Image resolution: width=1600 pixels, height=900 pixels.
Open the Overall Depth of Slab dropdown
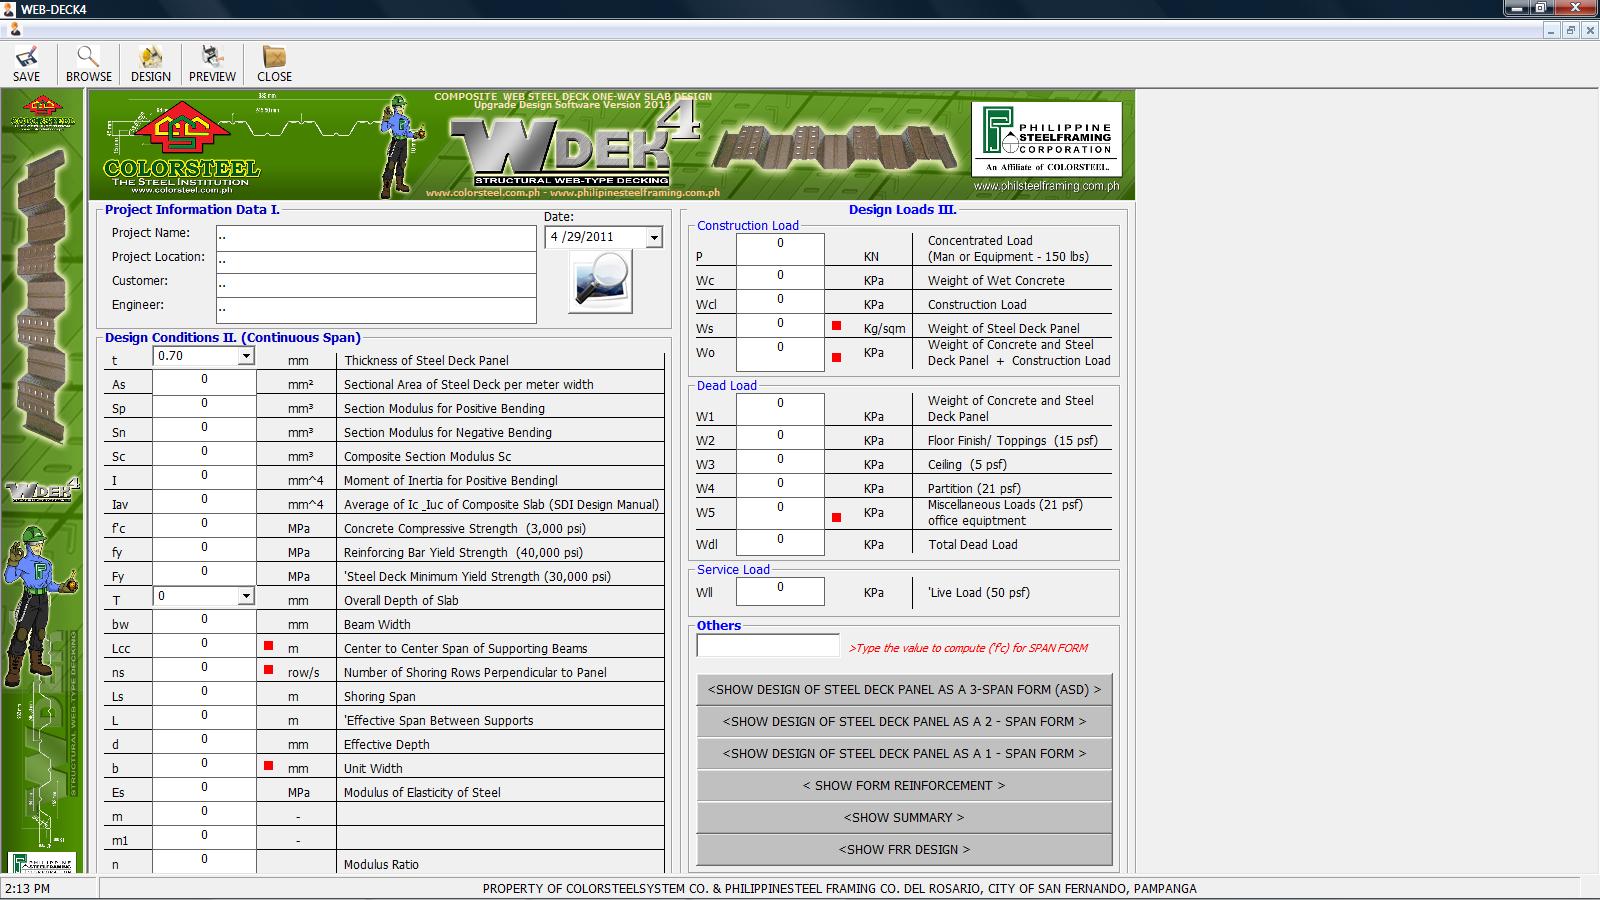click(x=246, y=597)
